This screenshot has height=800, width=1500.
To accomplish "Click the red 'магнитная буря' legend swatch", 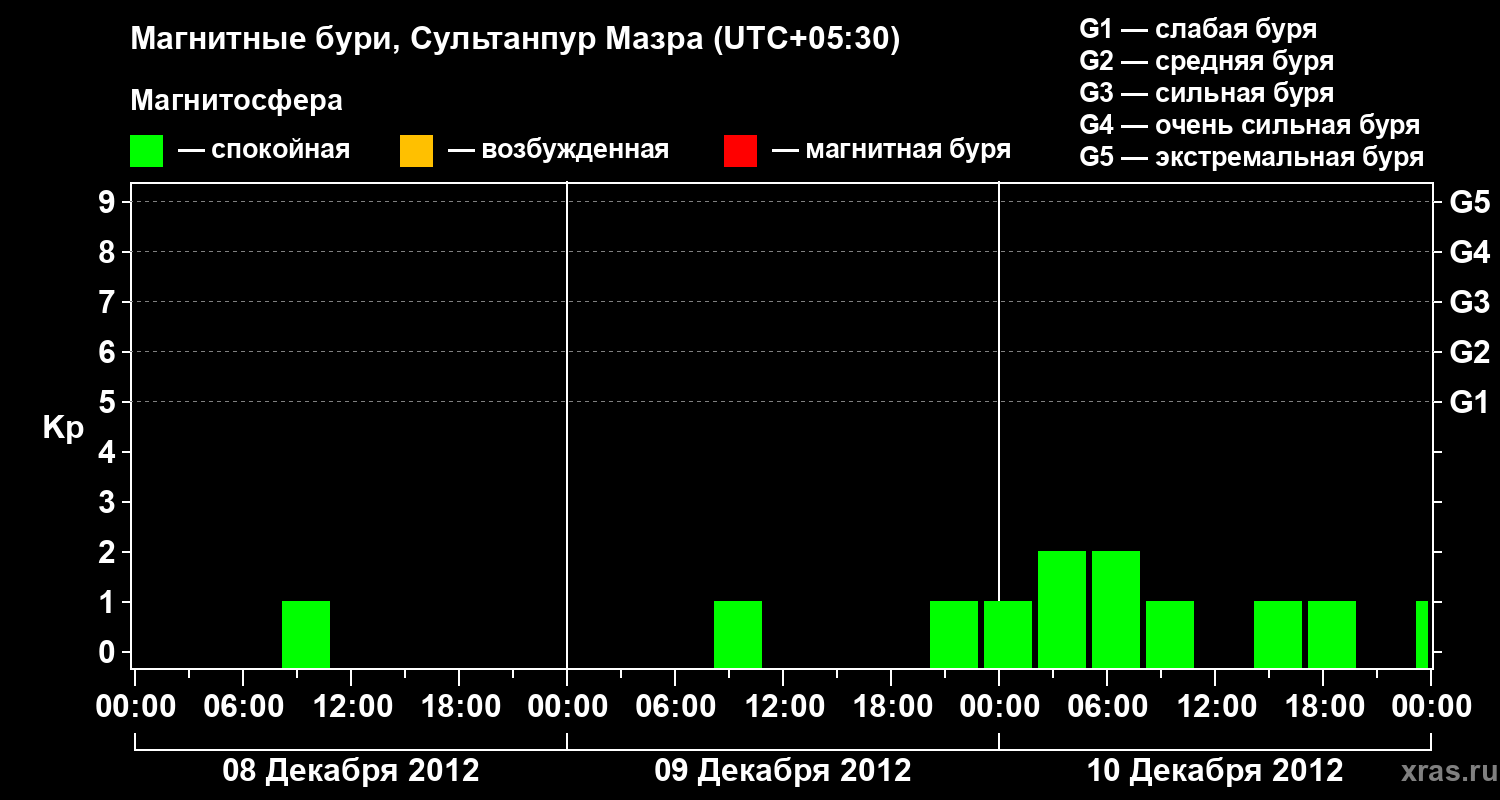I will click(x=740, y=151).
